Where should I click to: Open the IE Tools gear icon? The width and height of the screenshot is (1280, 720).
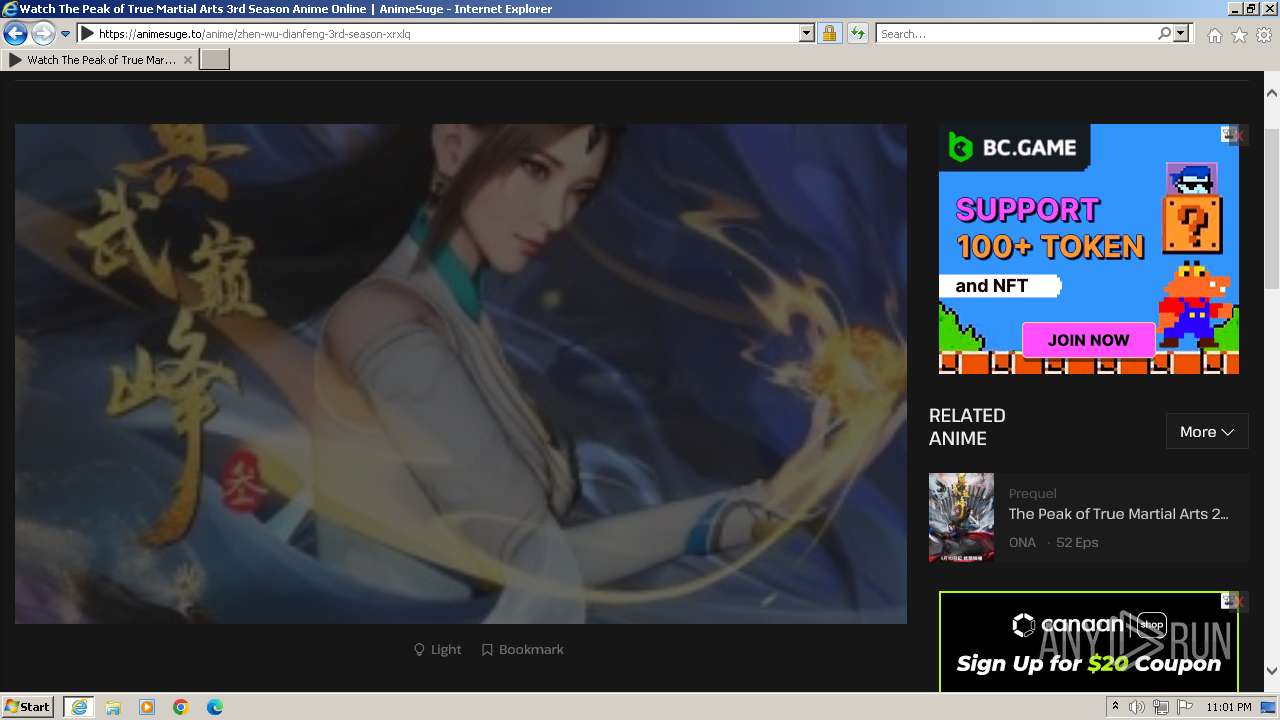1264,35
